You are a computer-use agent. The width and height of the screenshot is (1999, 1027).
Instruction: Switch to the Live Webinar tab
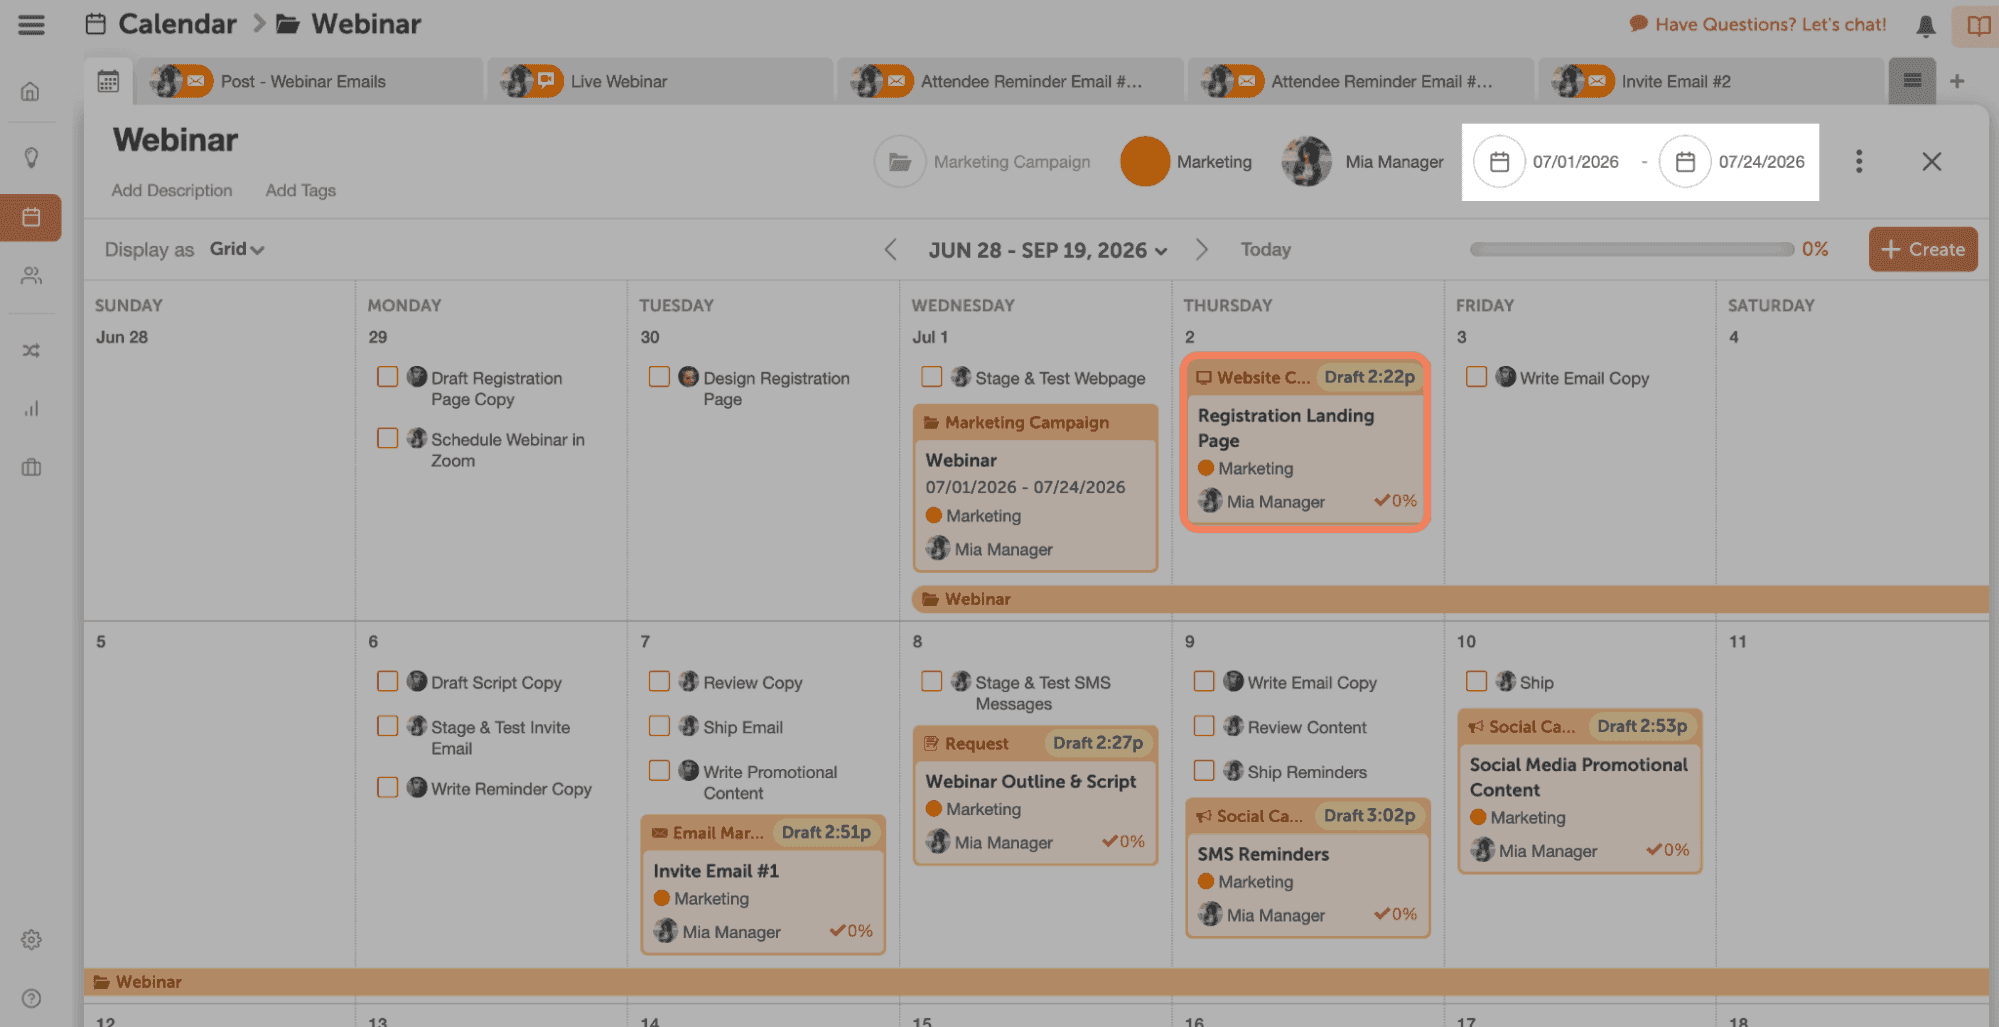point(618,82)
